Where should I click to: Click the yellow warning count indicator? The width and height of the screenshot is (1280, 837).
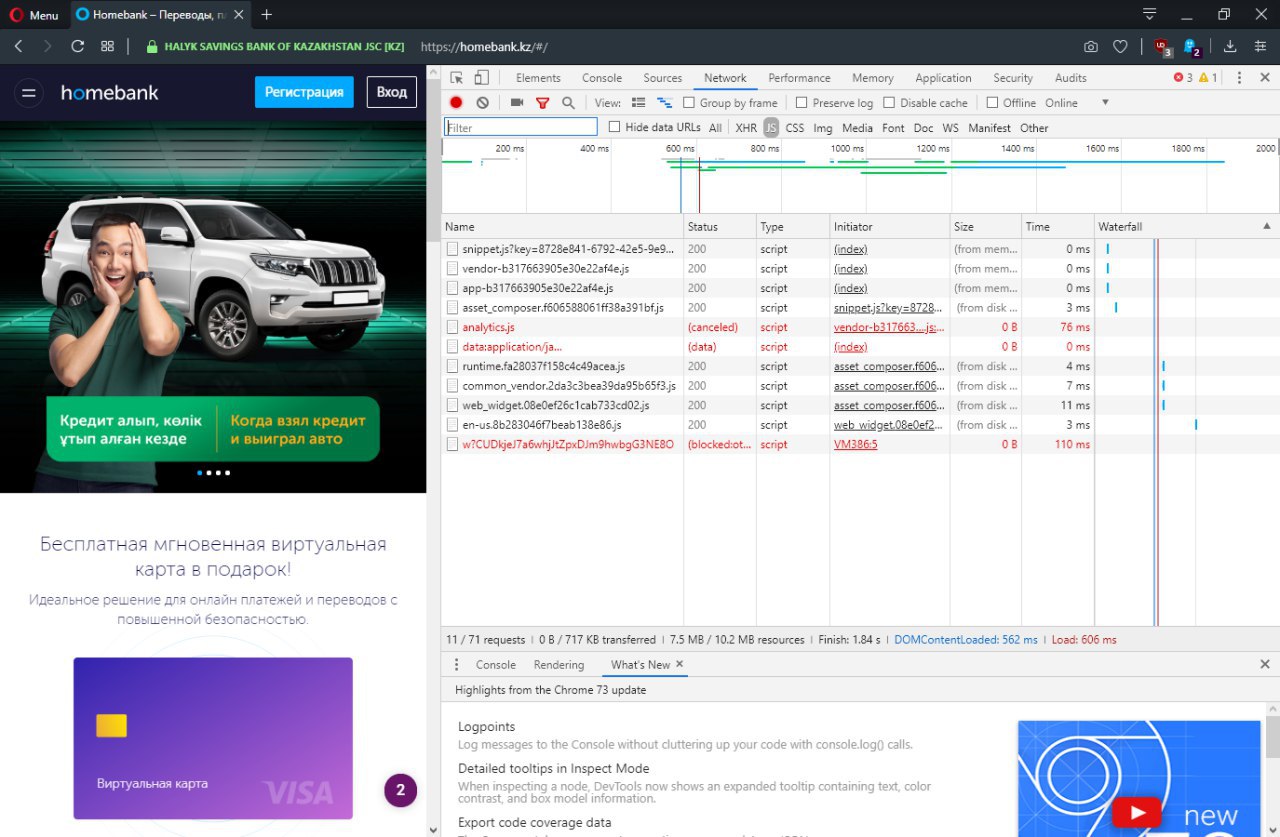pos(1208,78)
